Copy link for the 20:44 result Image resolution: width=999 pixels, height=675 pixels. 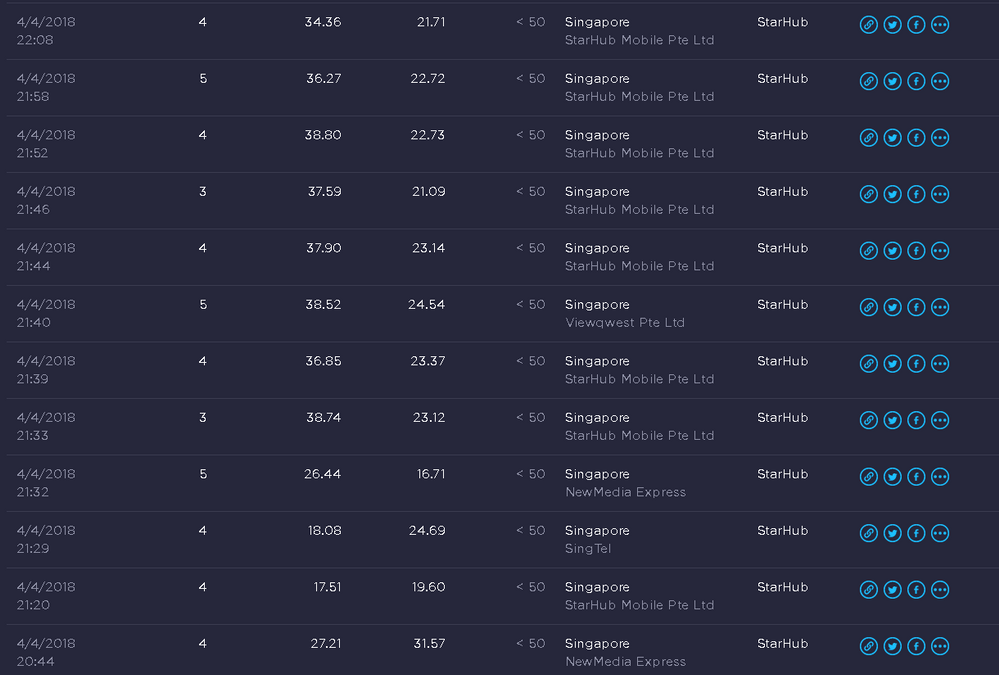tap(868, 646)
